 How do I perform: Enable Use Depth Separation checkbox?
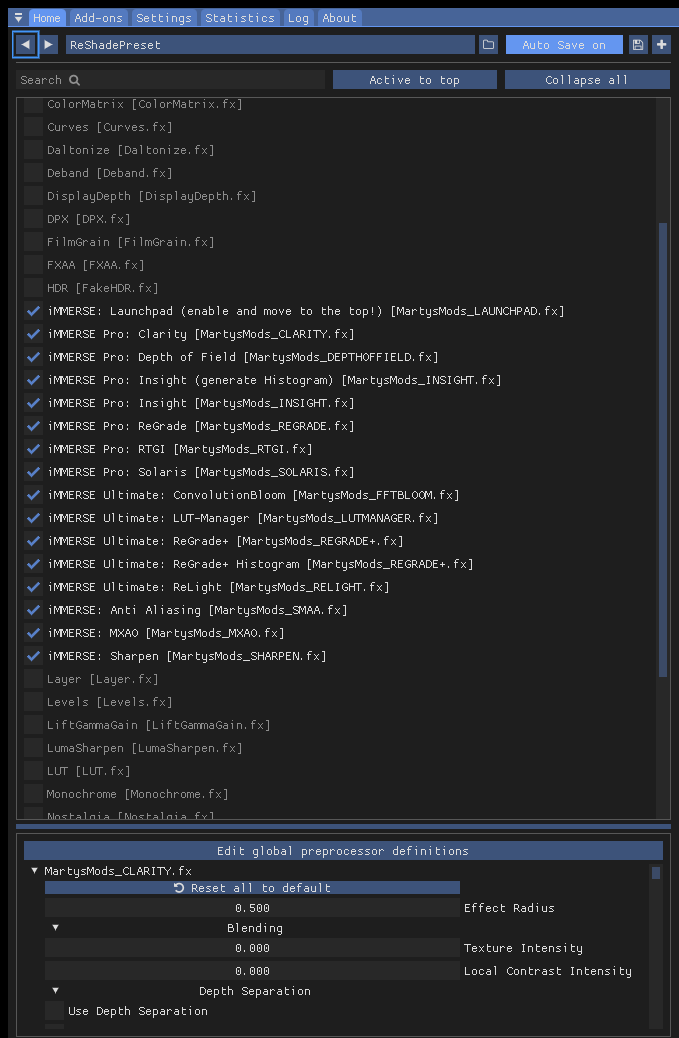(54, 1011)
